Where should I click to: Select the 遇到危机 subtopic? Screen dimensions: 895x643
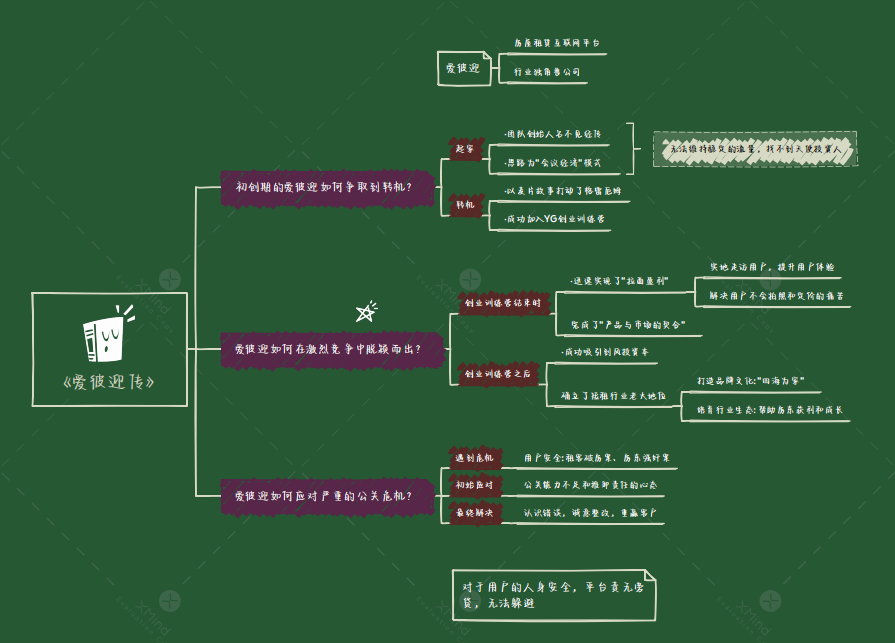(x=473, y=458)
